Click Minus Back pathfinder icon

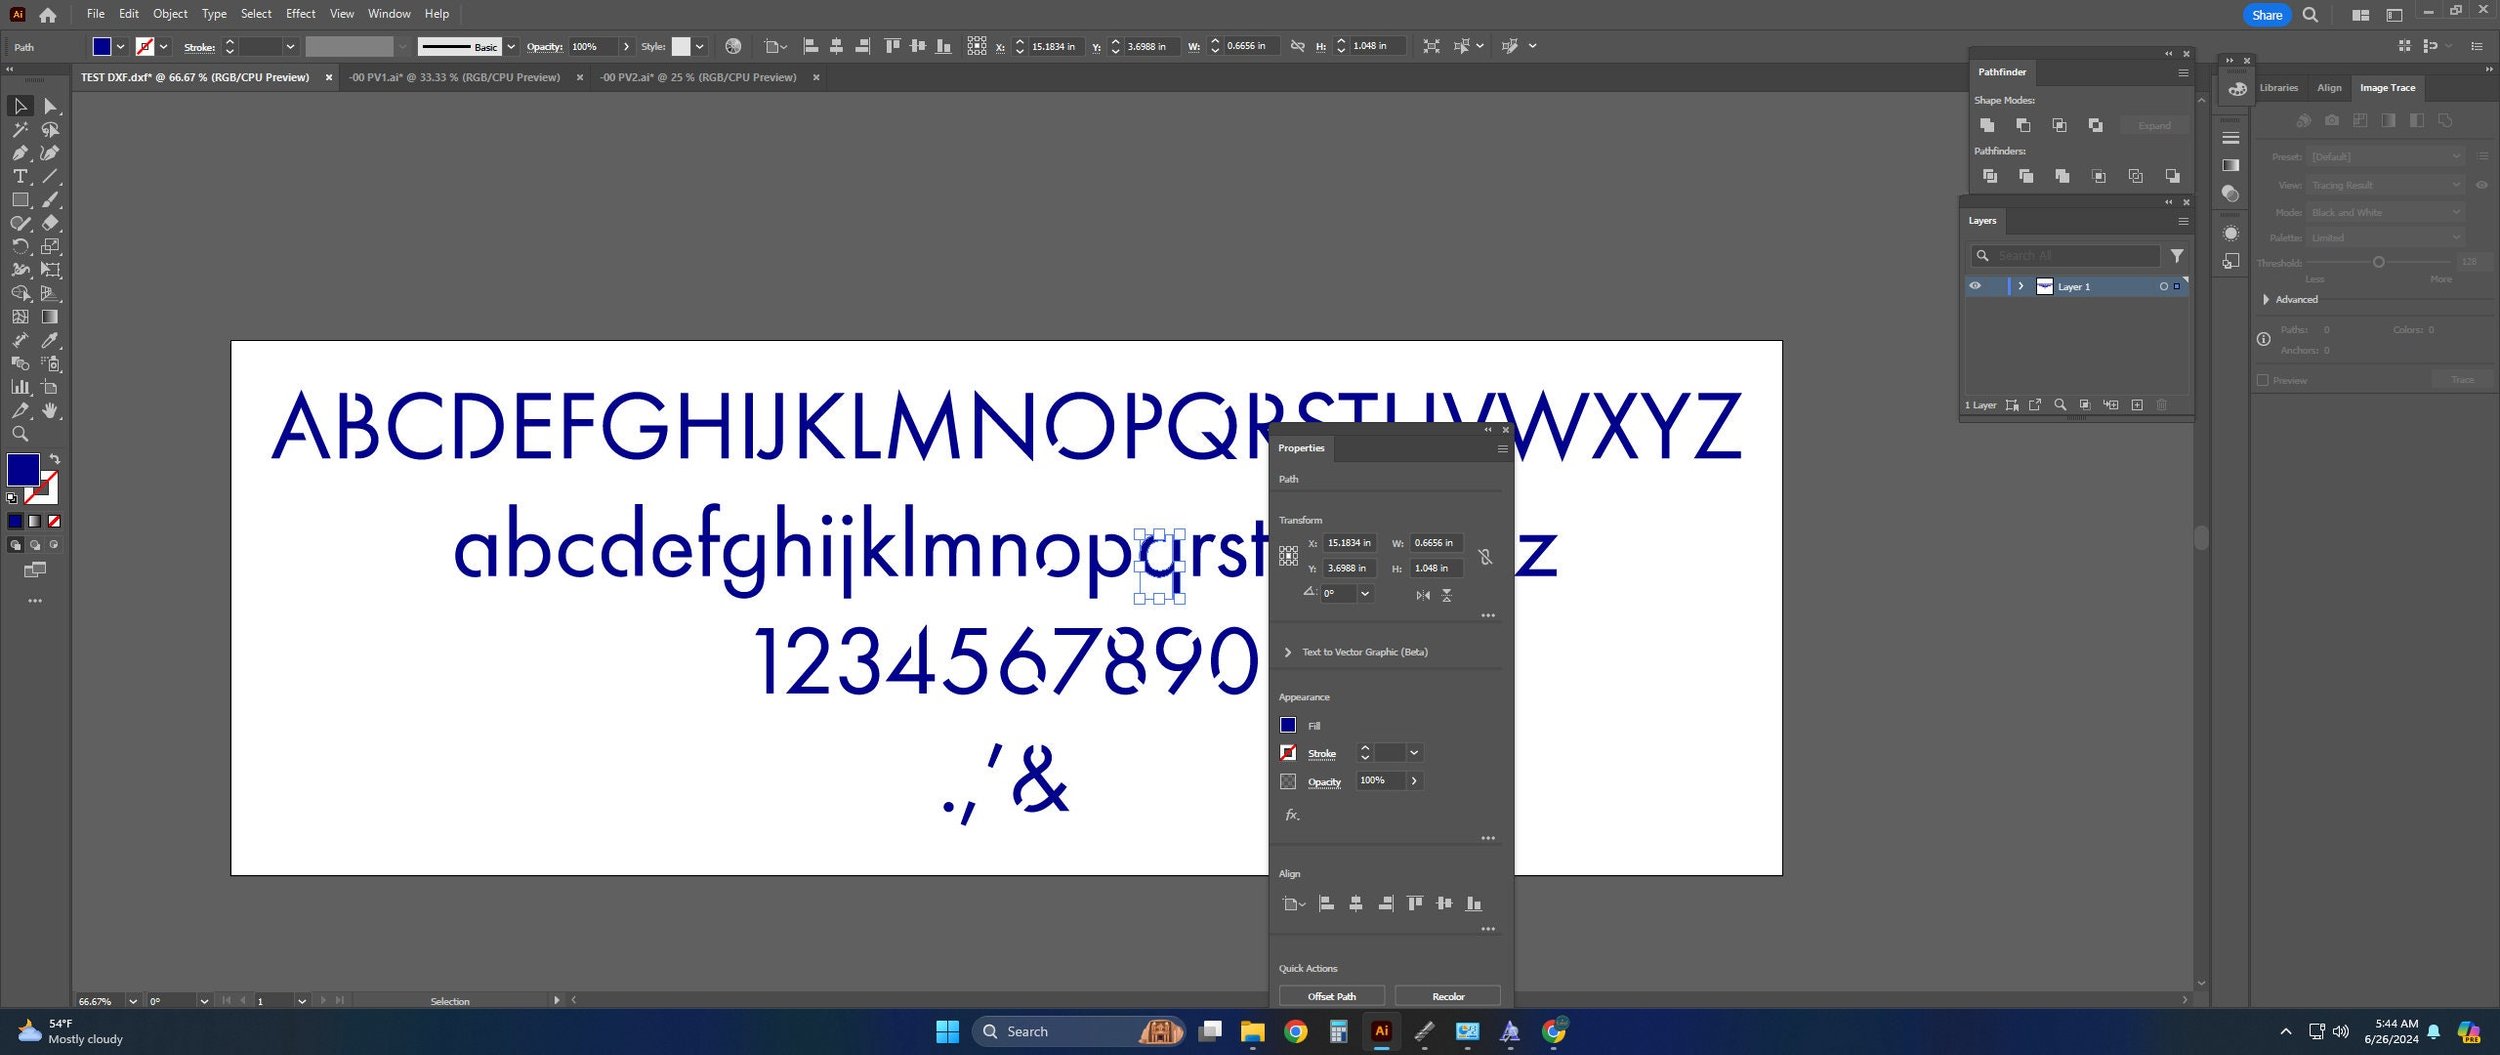click(2172, 176)
